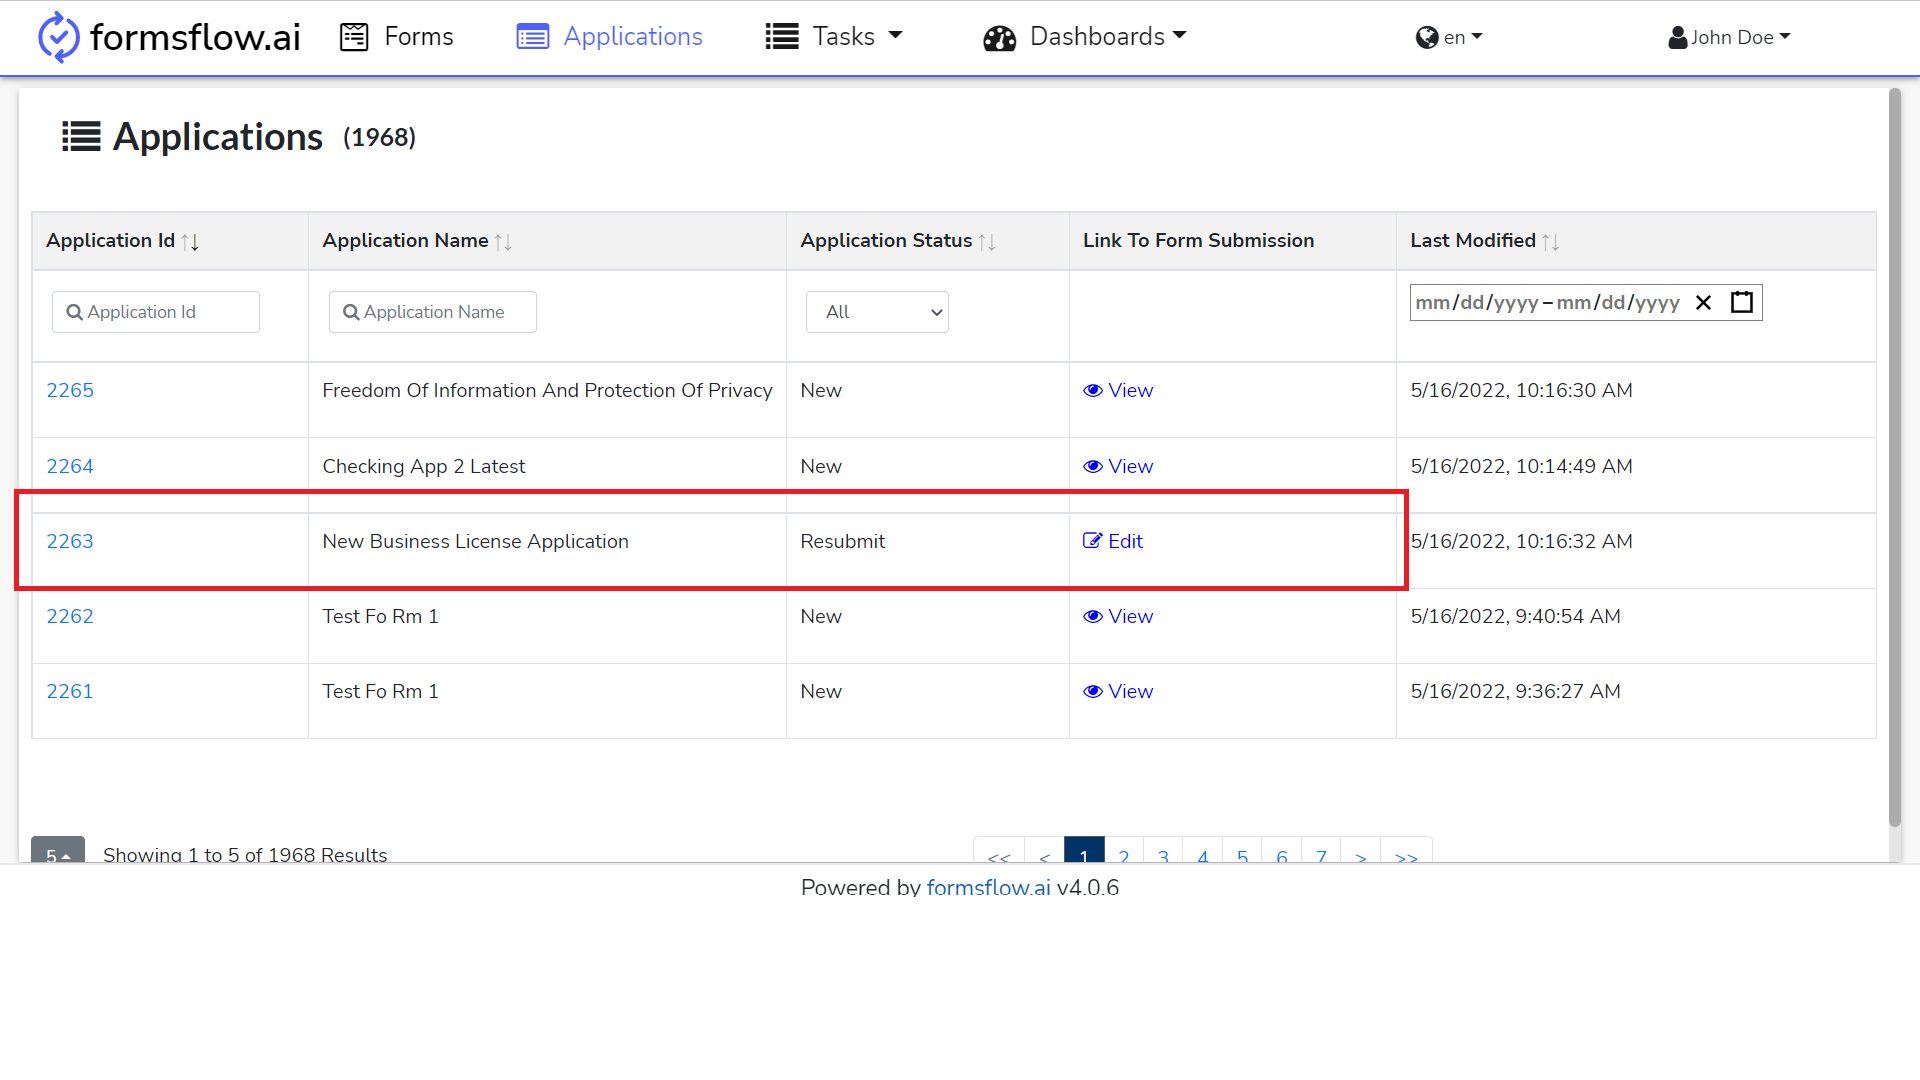Go to the Applications tab

609,37
